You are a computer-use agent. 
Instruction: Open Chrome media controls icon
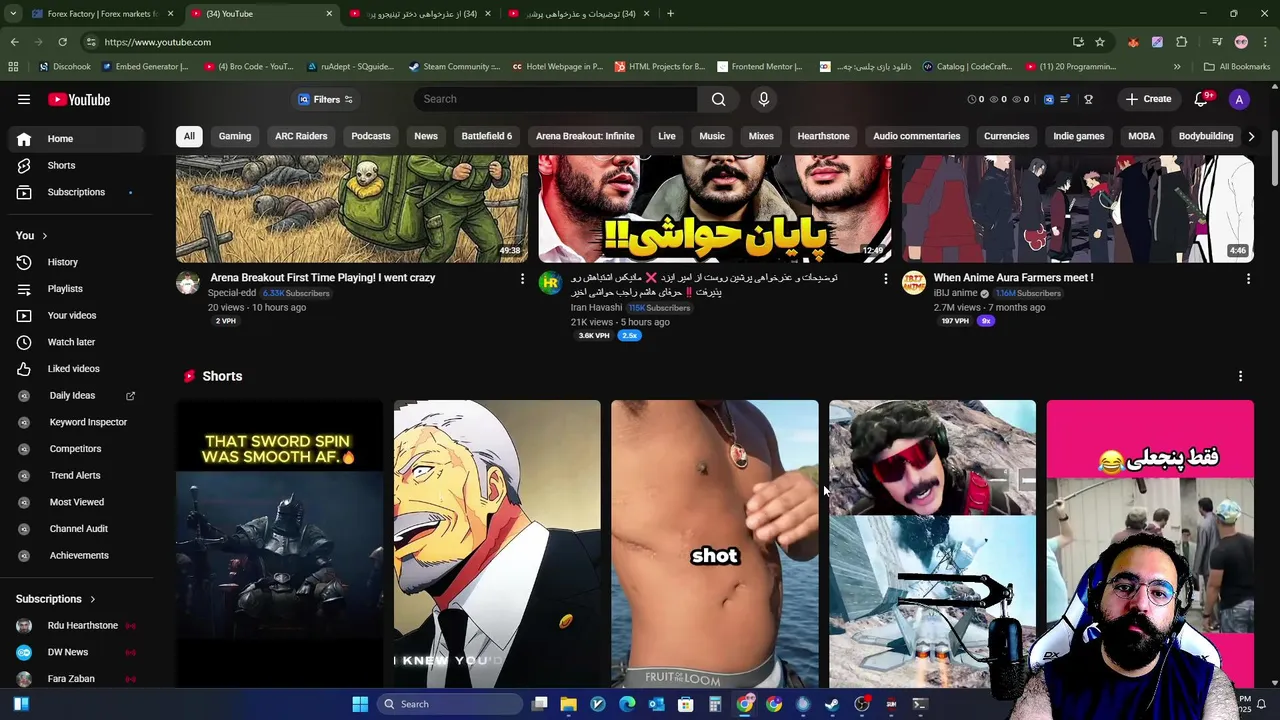point(1217,42)
